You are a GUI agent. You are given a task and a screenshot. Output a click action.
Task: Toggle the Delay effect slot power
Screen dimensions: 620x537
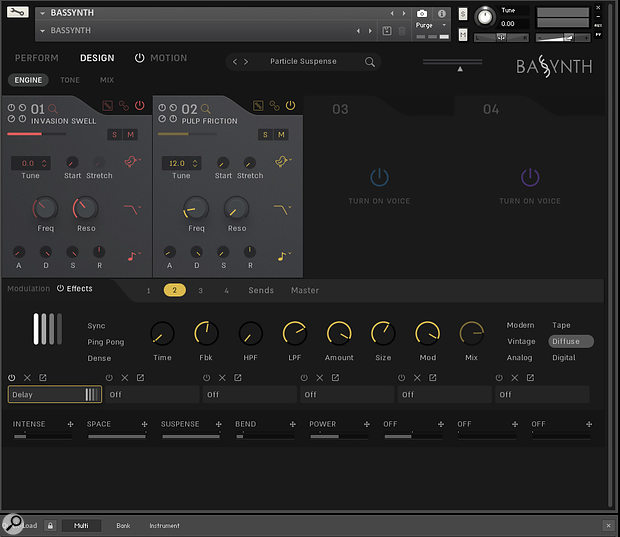(11, 378)
